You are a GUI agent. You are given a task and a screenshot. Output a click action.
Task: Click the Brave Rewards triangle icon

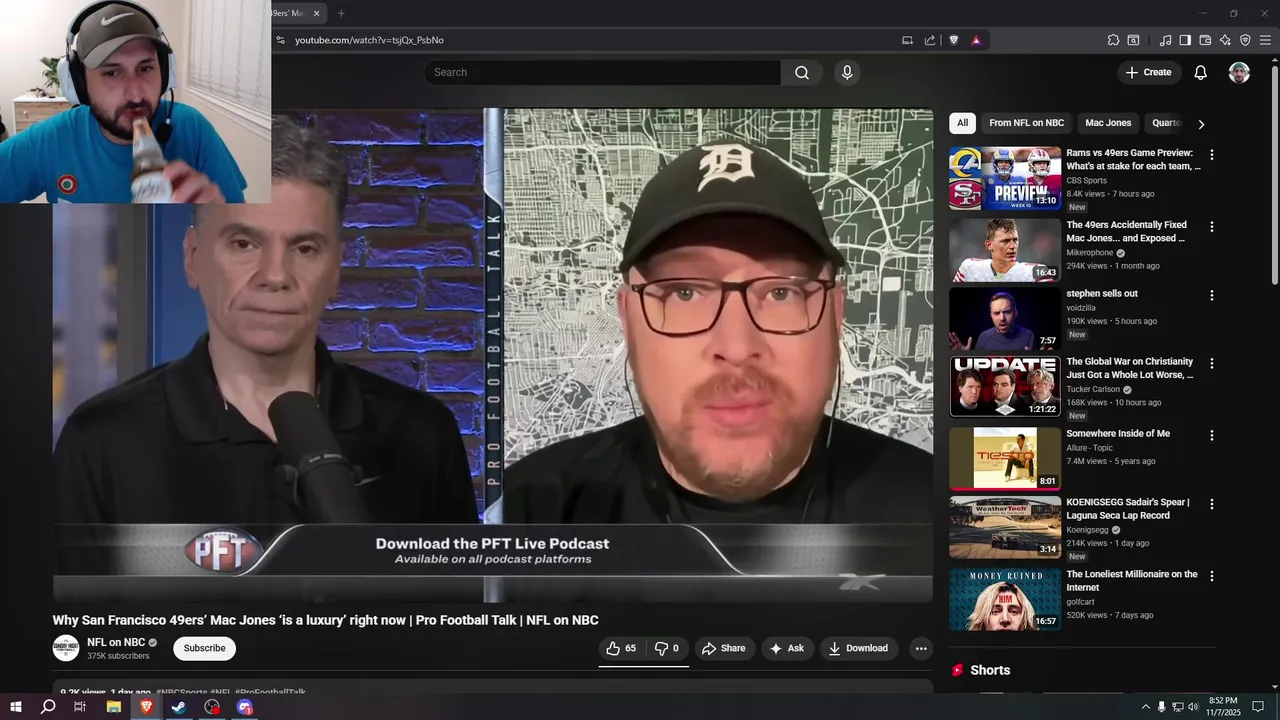click(976, 40)
